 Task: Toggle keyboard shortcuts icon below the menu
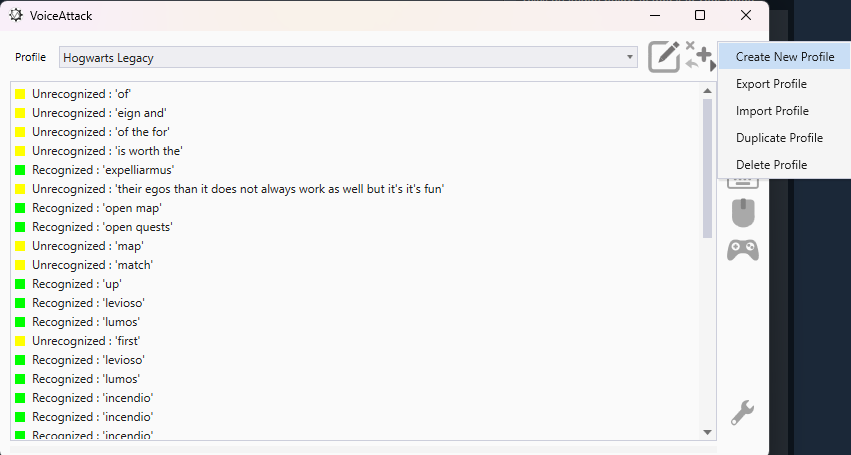[x=742, y=183]
